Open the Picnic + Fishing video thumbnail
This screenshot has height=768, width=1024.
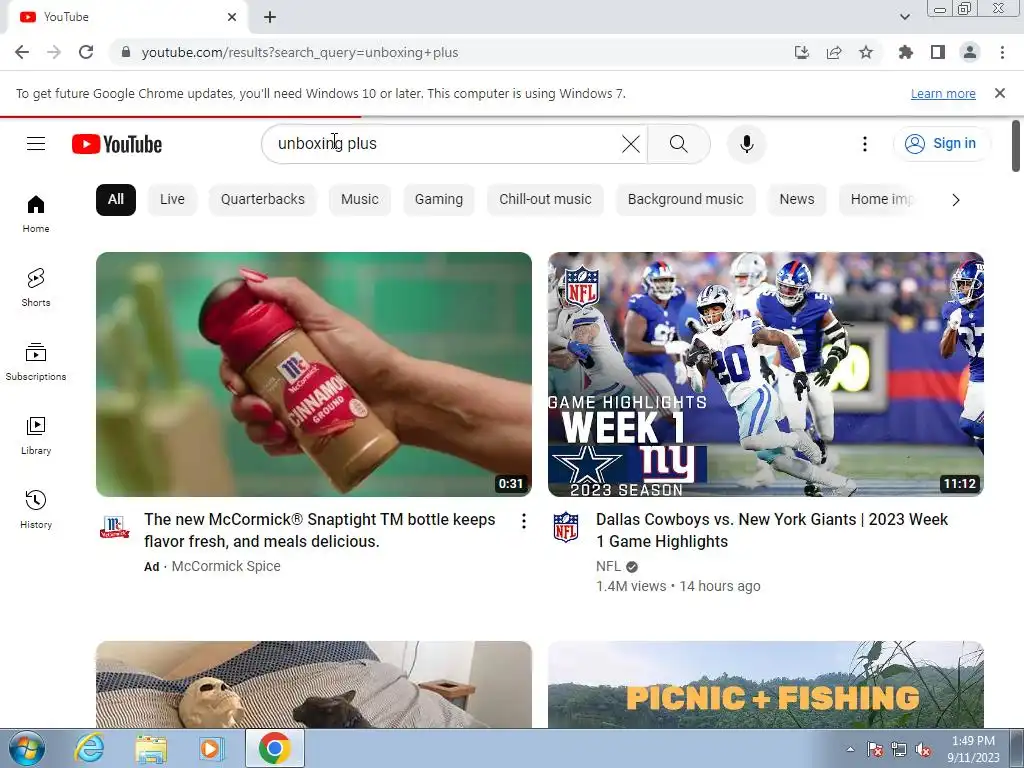[x=765, y=684]
